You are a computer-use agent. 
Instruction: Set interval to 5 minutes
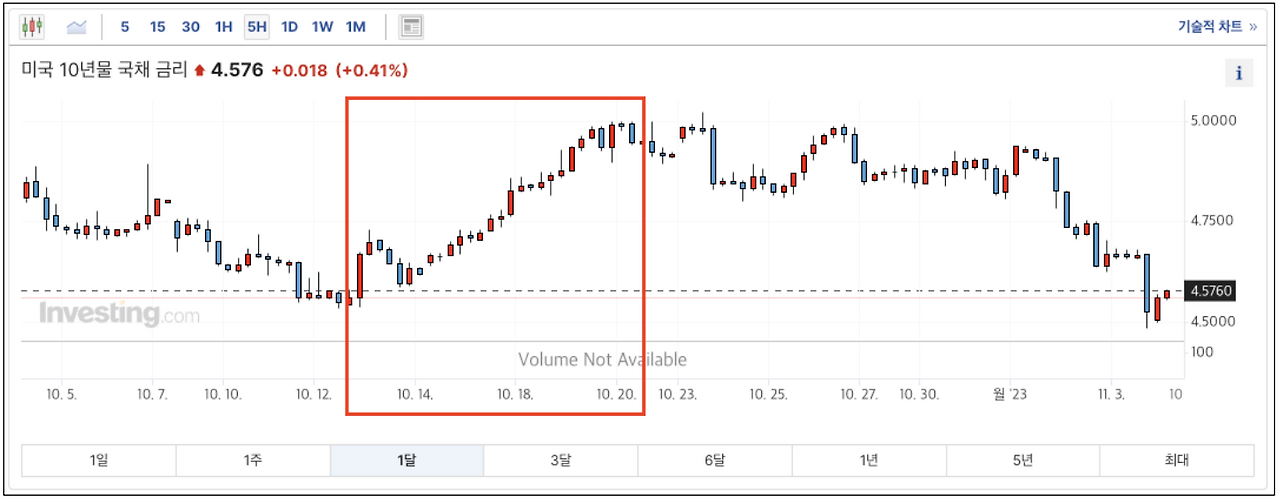pos(124,27)
